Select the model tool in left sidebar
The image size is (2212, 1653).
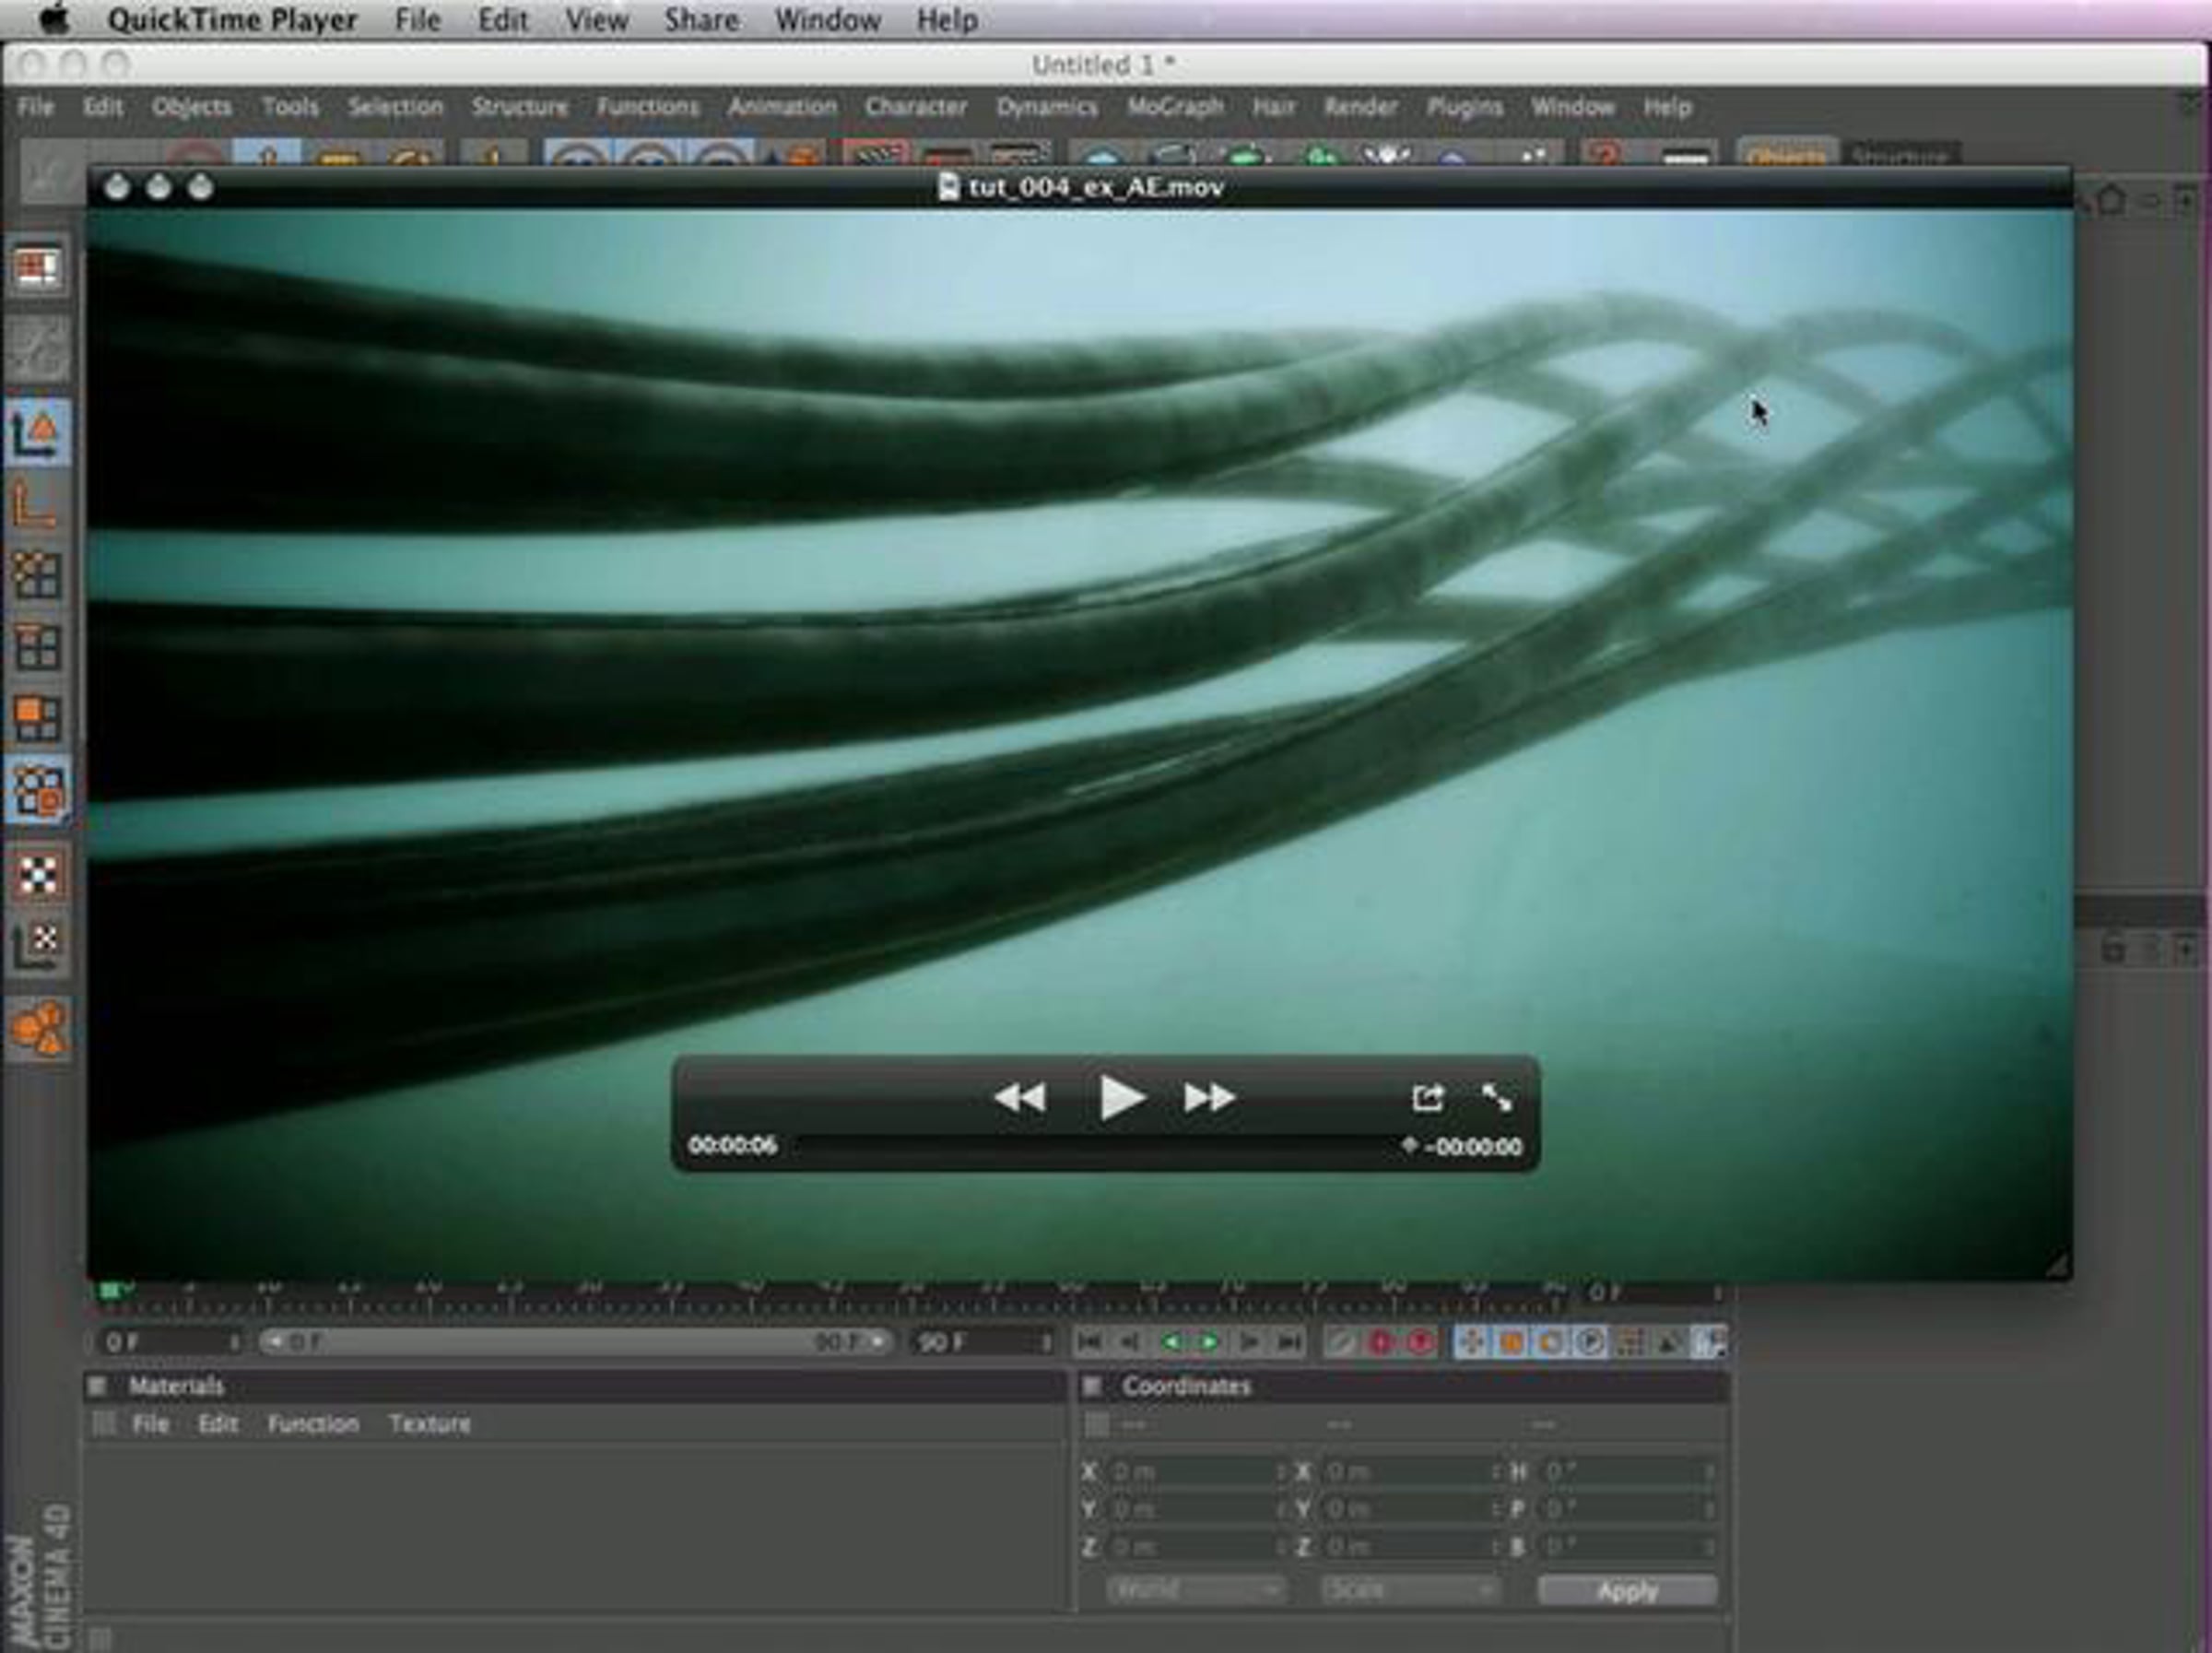[x=38, y=432]
